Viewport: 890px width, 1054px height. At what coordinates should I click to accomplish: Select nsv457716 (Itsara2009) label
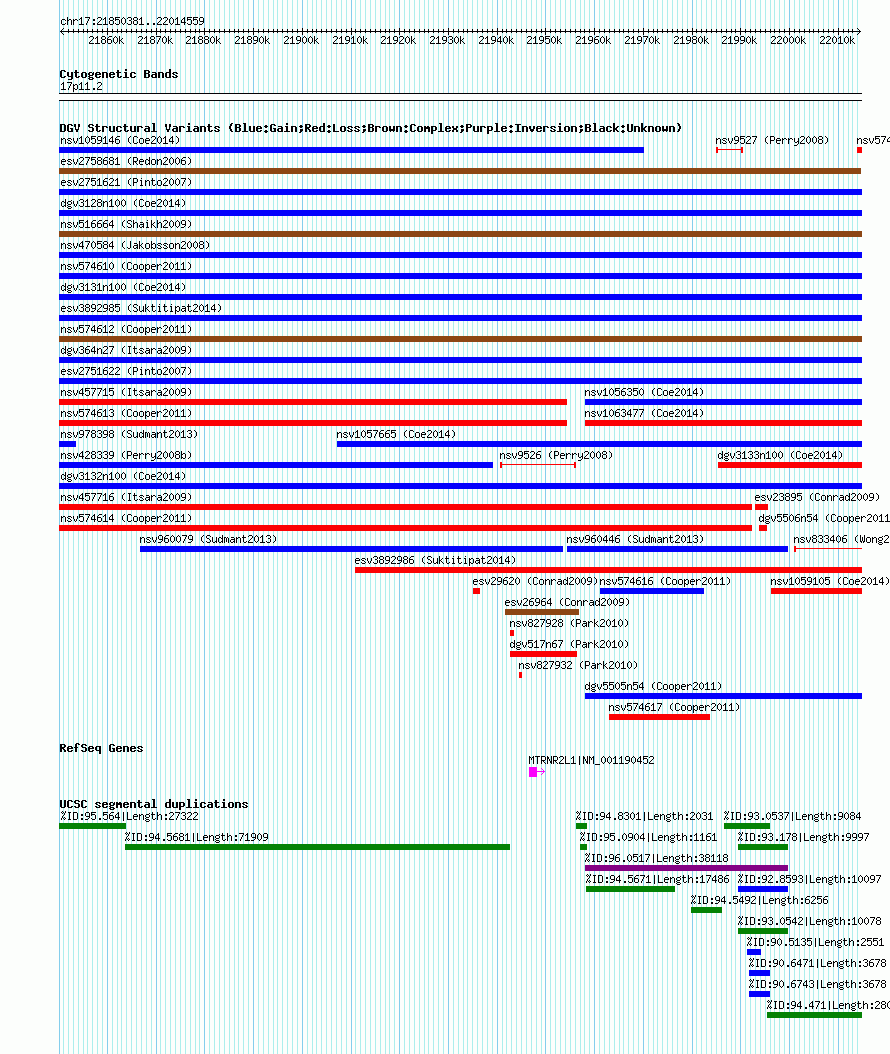pos(126,497)
